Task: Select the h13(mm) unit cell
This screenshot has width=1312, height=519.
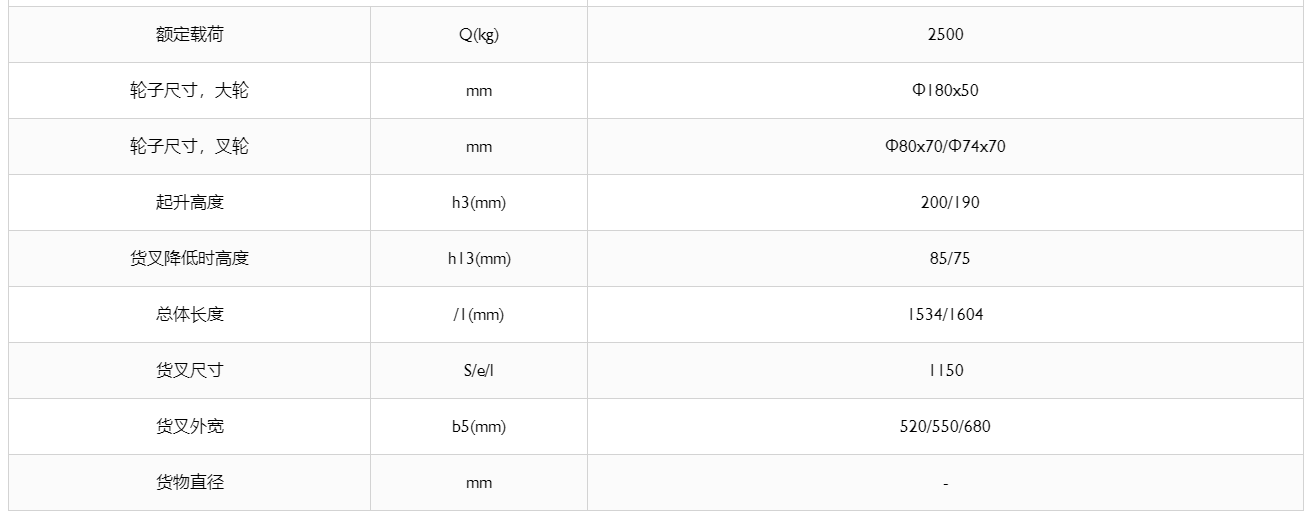Action: (479, 259)
